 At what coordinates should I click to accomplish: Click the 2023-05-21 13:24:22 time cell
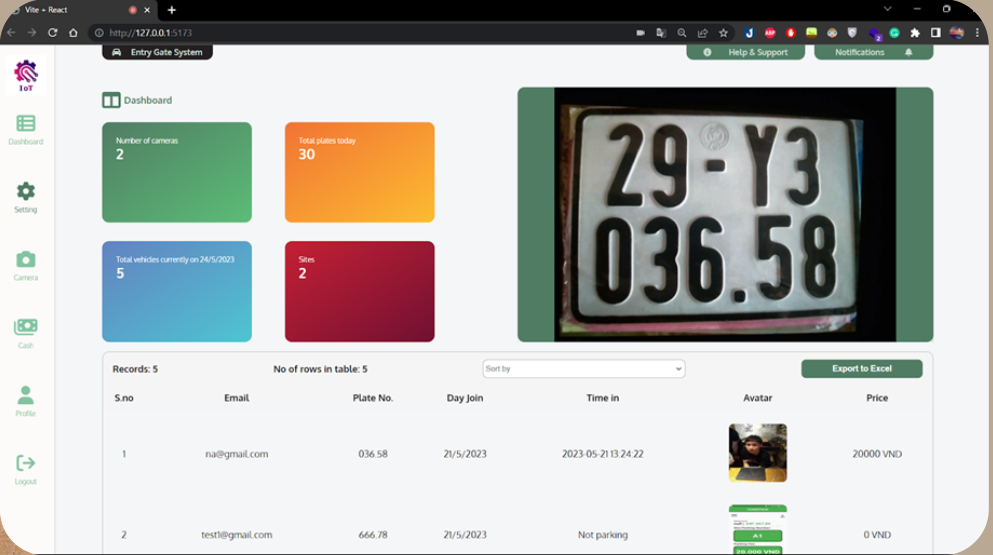(602, 454)
